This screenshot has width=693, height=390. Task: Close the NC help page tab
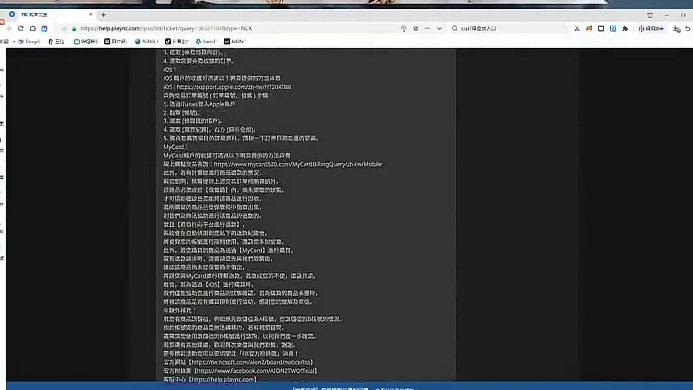[91, 14]
